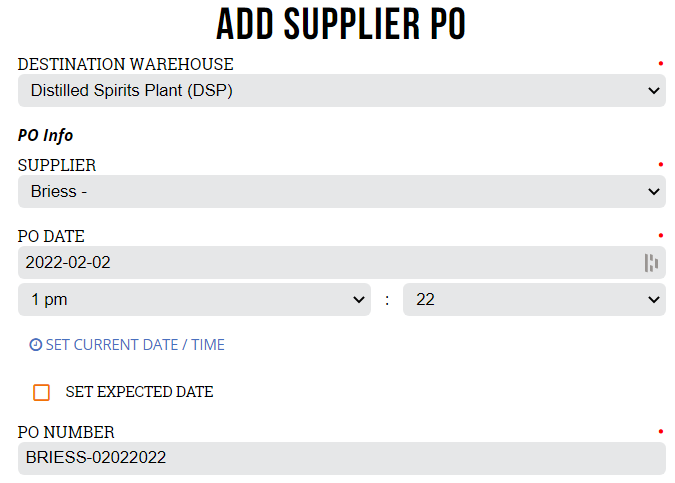Click the Set Expected Date label text
The image size is (675, 483).
139,392
